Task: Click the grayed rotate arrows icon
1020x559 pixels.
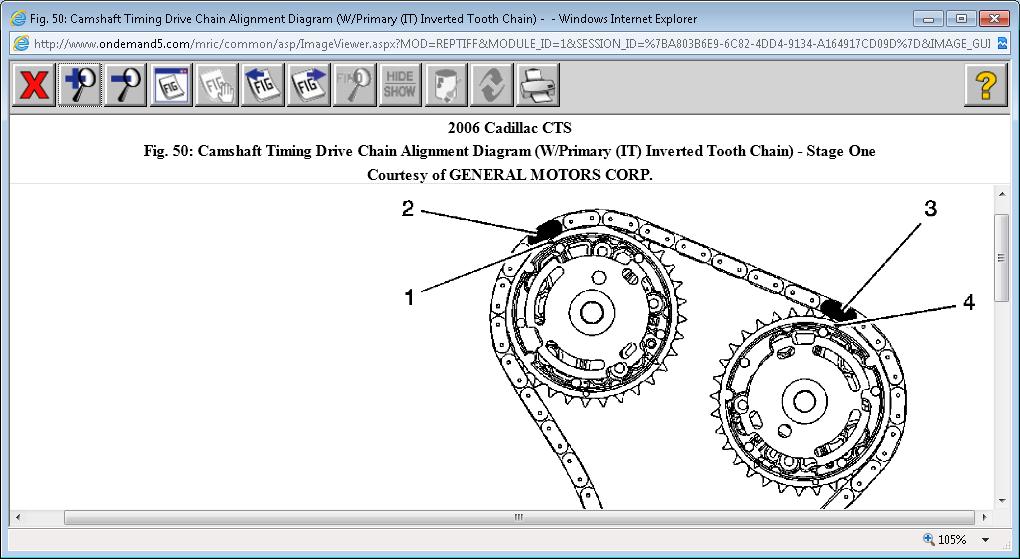Action: pos(492,85)
